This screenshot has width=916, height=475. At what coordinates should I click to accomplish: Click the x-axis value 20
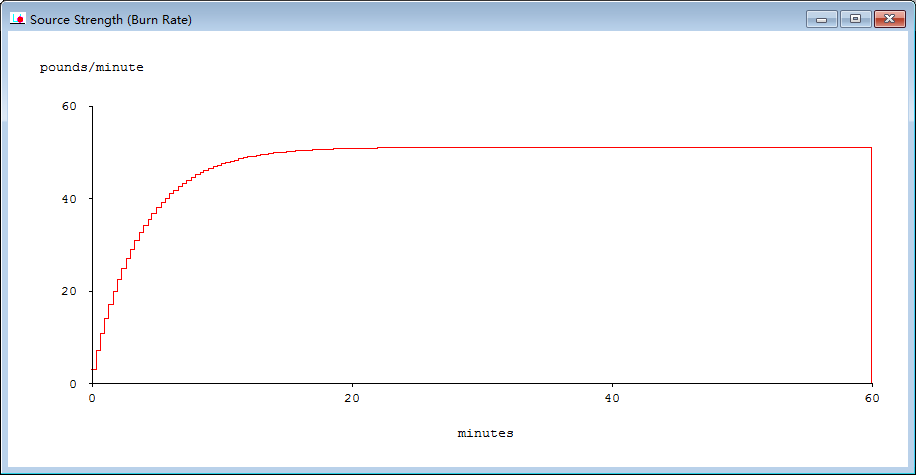pyautogui.click(x=352, y=398)
